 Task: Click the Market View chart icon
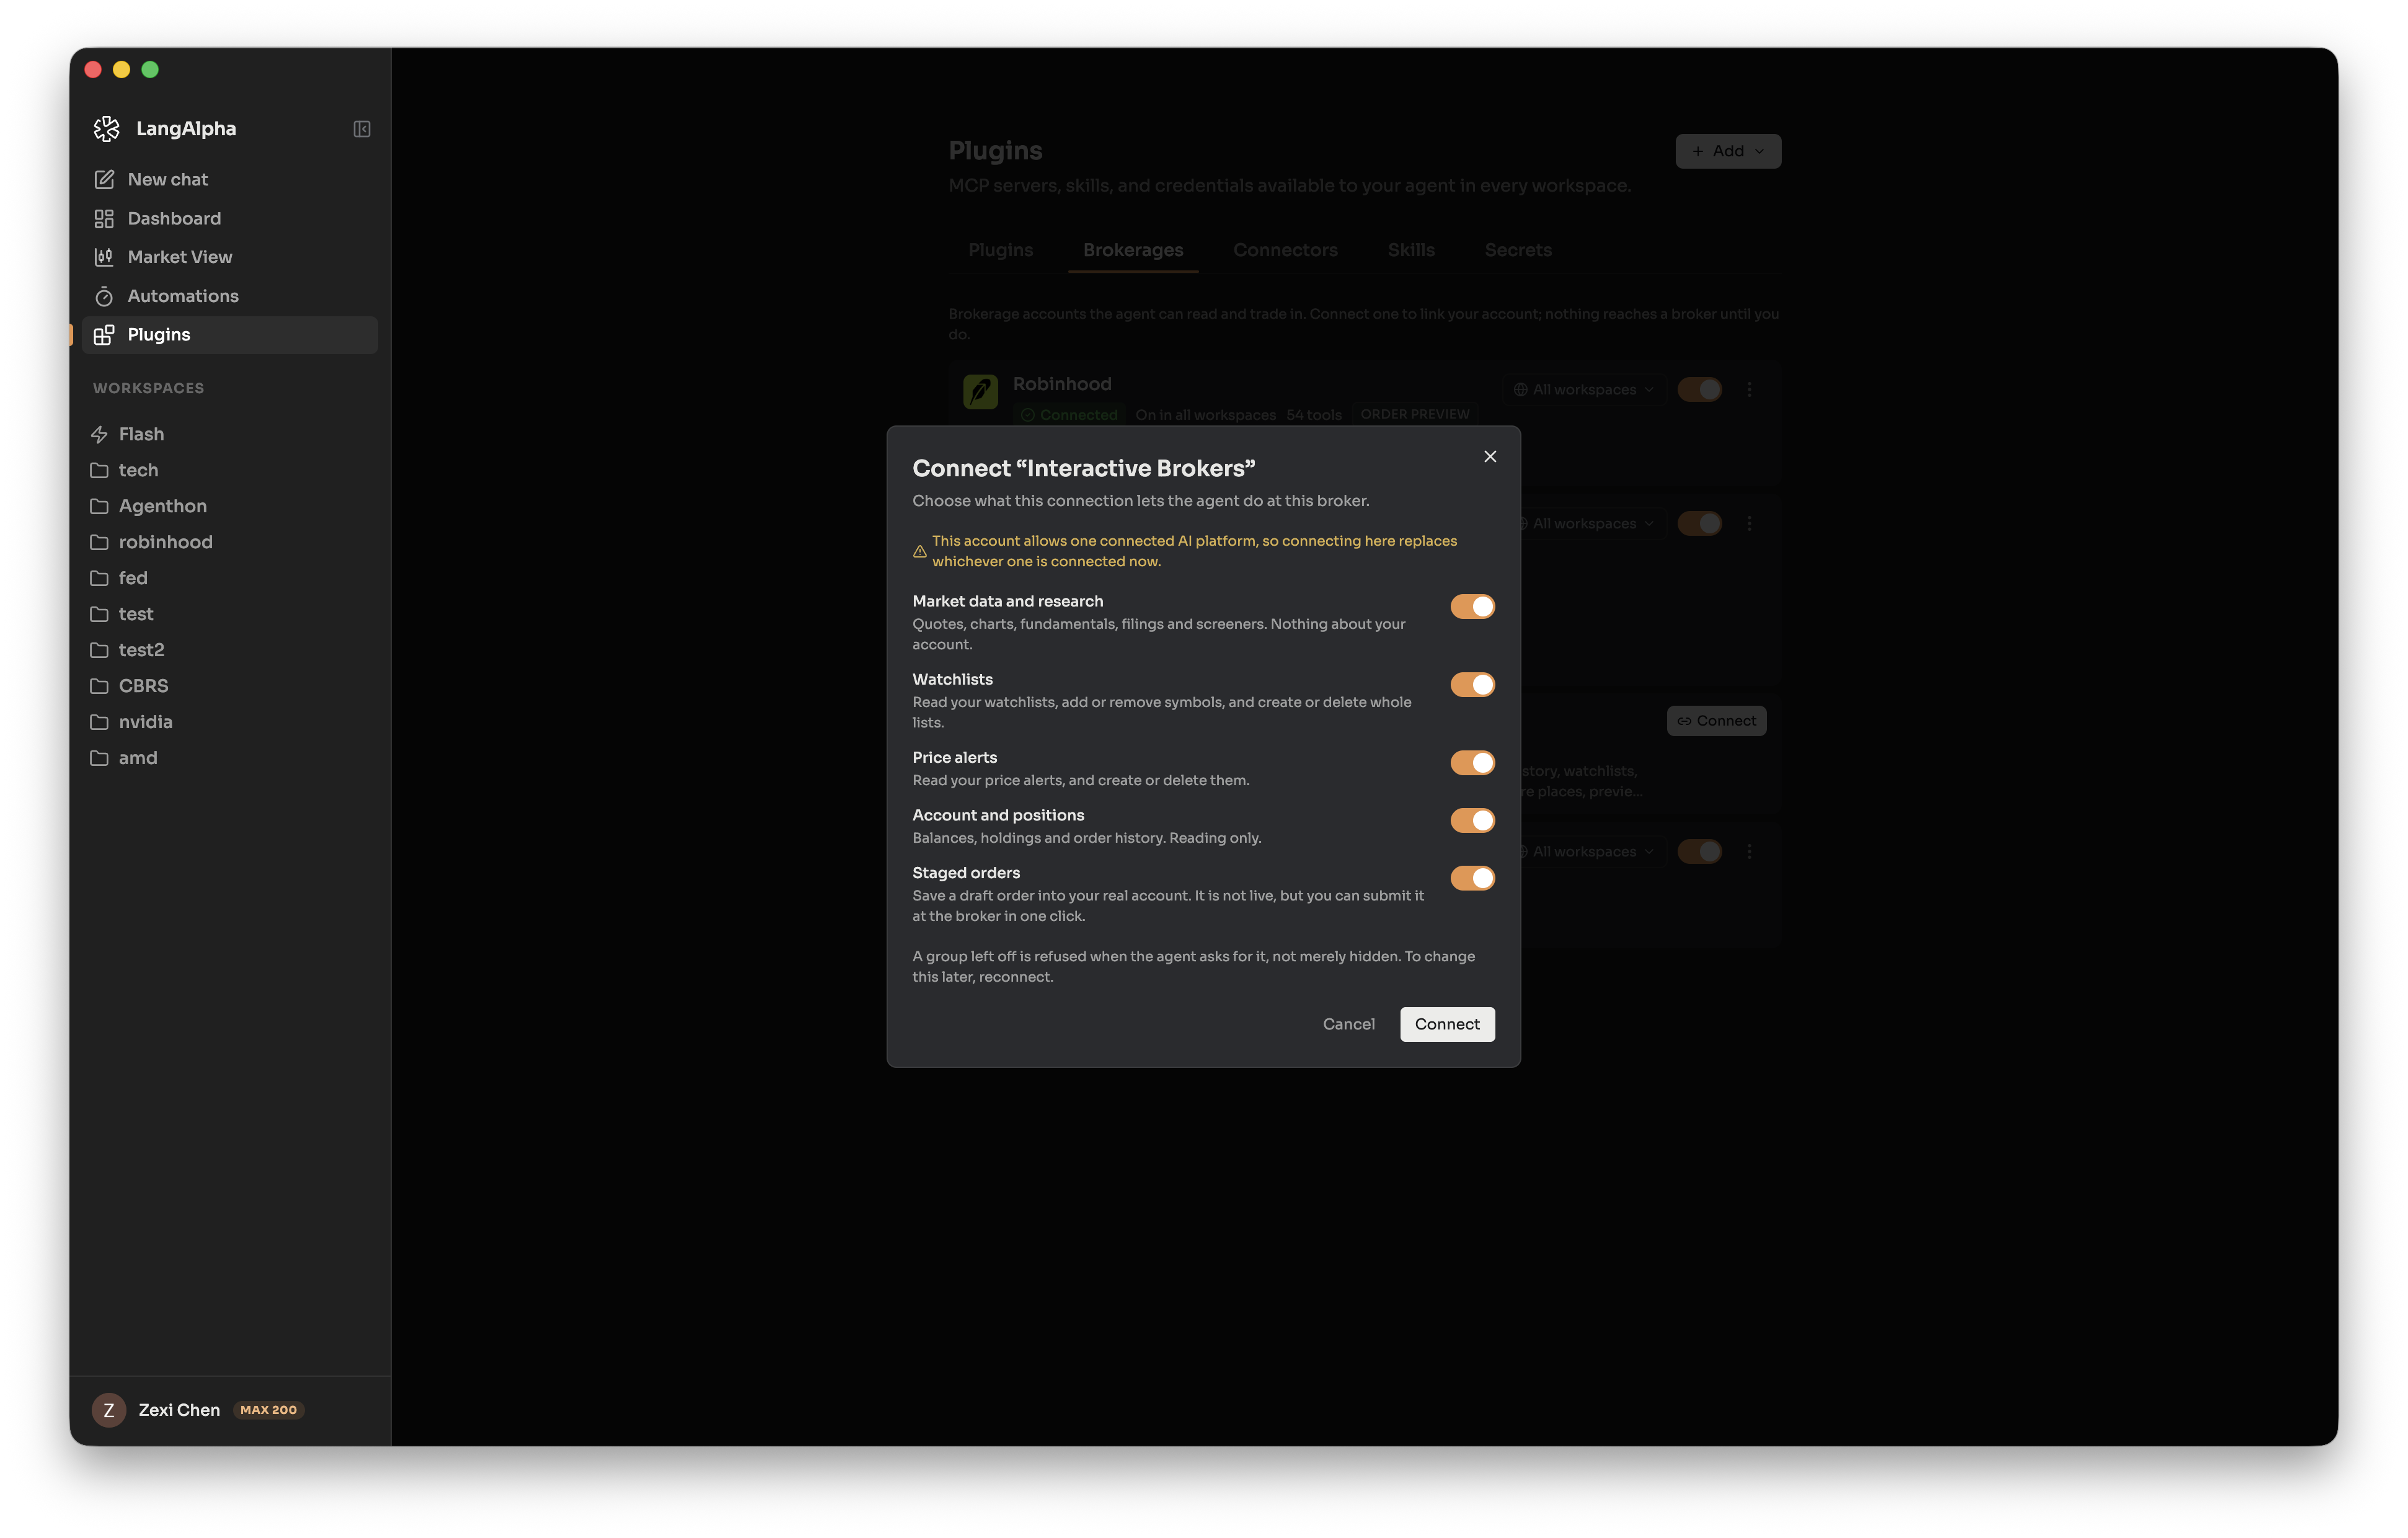point(104,257)
